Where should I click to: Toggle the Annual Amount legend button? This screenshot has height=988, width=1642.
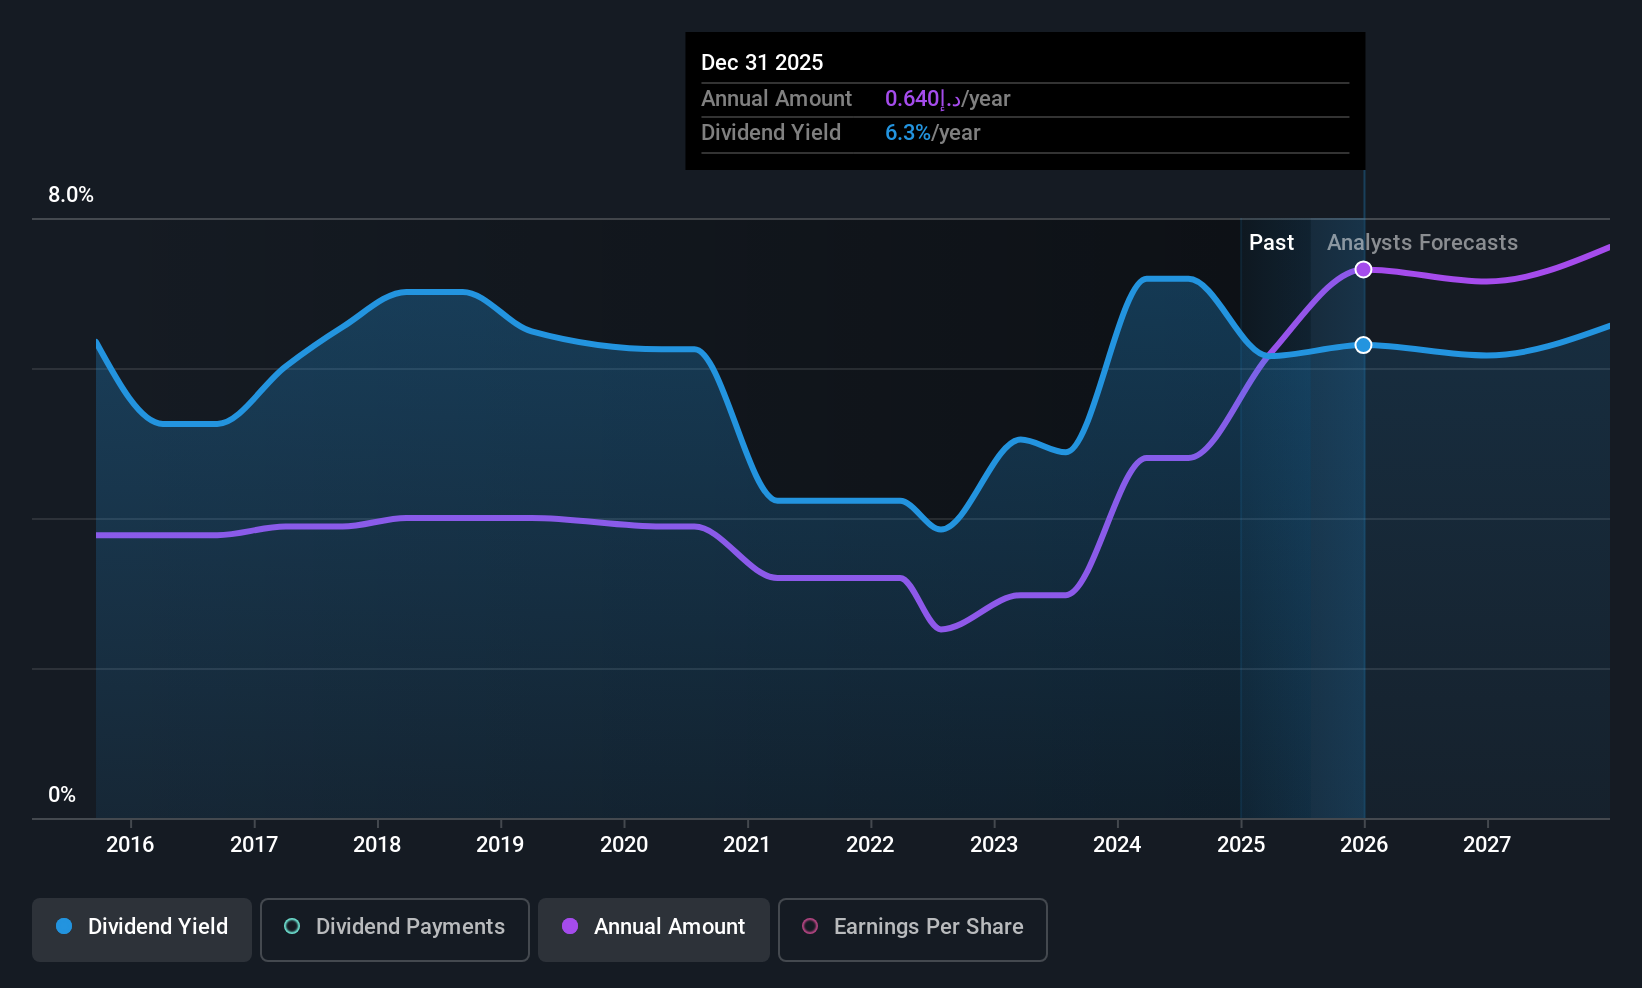click(654, 929)
